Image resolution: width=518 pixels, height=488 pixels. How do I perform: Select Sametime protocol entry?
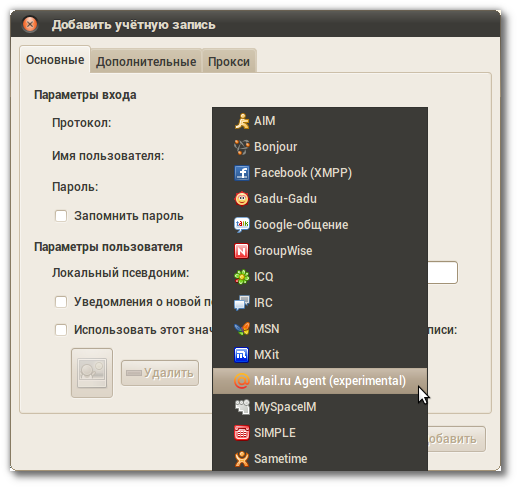(x=320, y=459)
